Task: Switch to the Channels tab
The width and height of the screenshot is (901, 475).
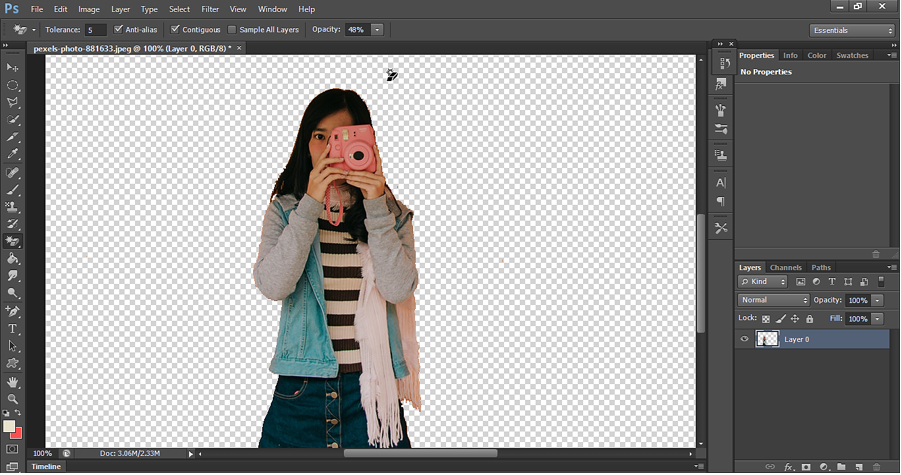Action: tap(786, 268)
